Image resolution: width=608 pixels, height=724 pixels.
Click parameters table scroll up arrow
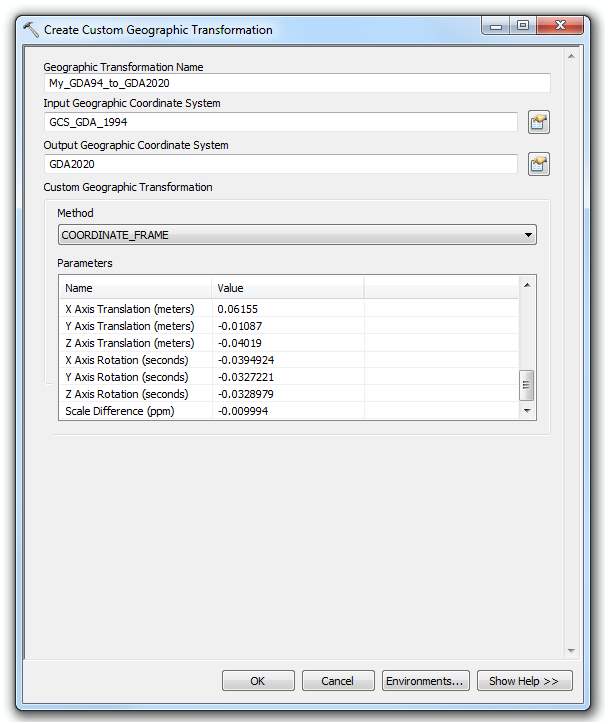[527, 285]
